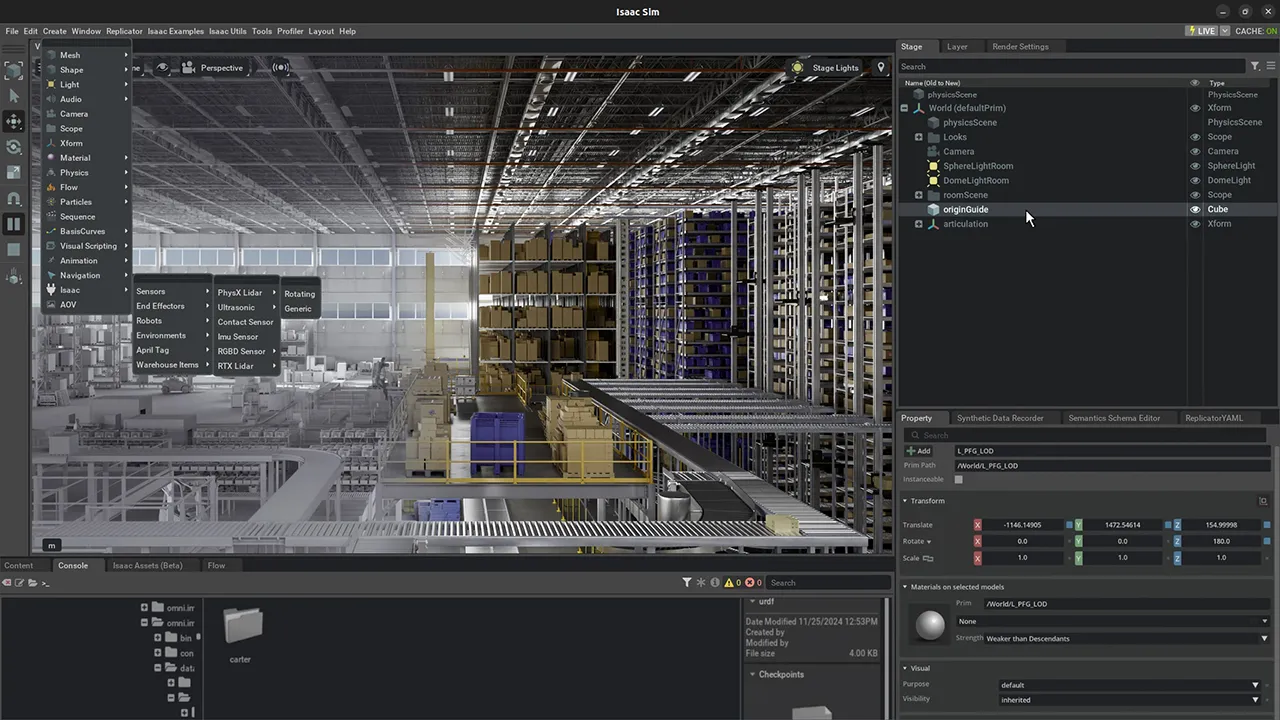The width and height of the screenshot is (1280, 720).
Task: Switch to Render Settings tab
Action: 1020,47
